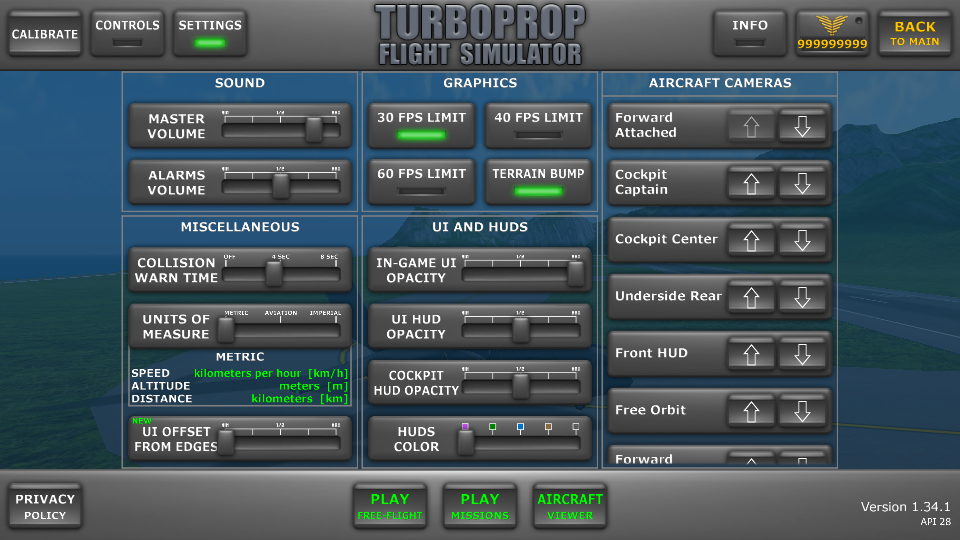Click the Front HUD camera label

tap(651, 353)
